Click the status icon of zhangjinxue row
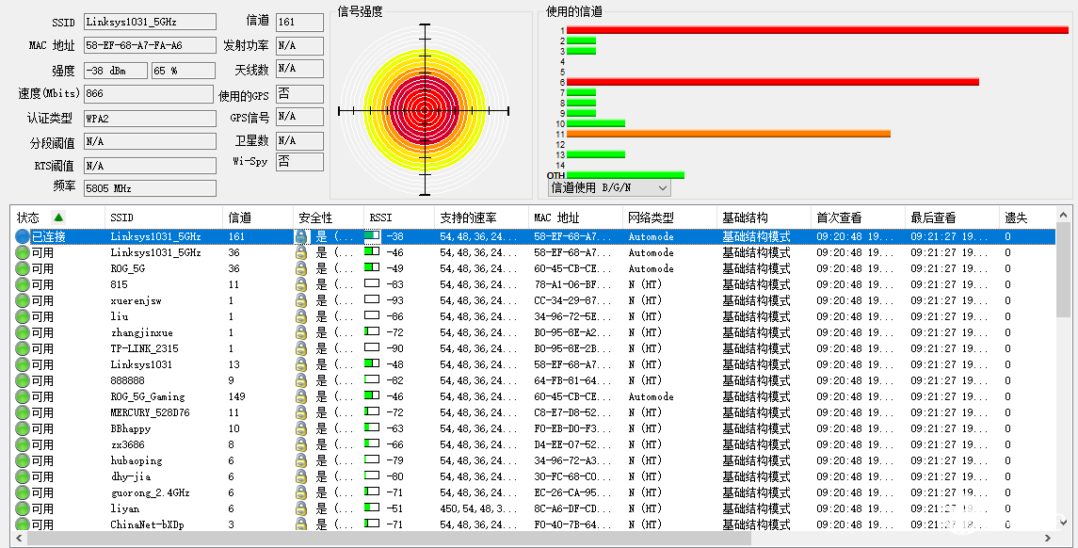 [23, 333]
